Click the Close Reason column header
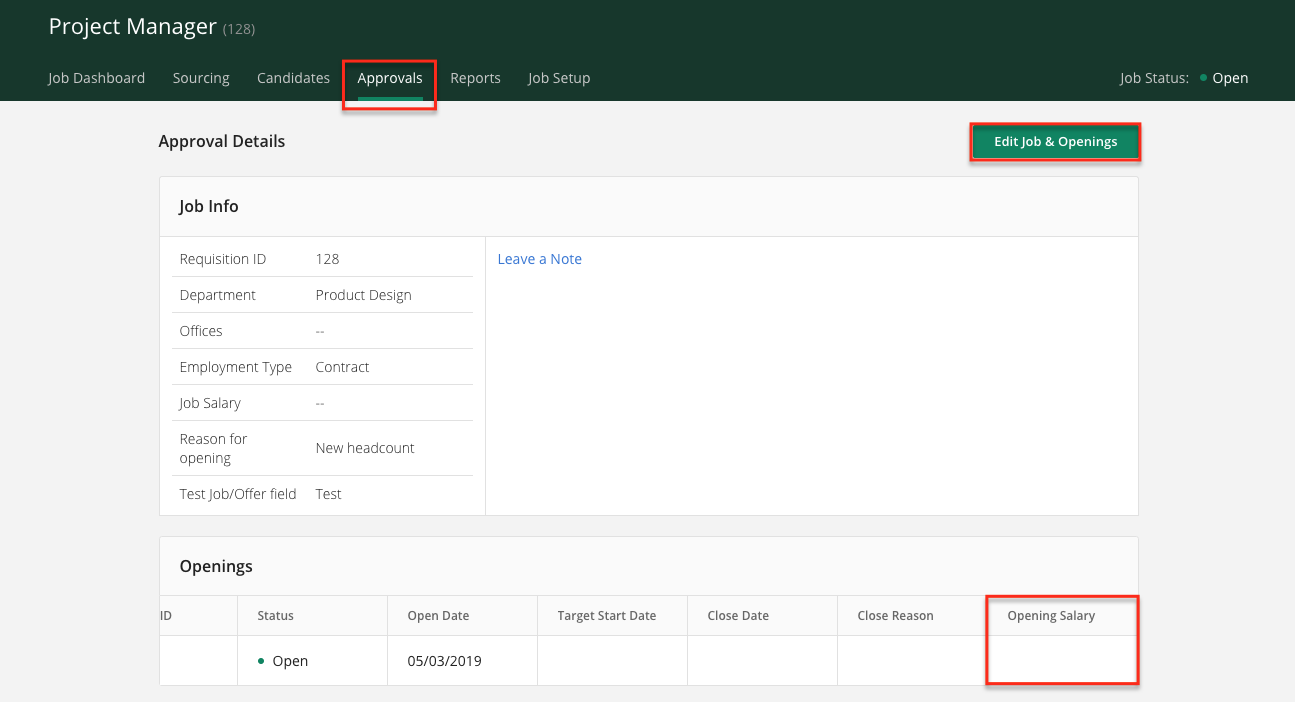 click(x=895, y=616)
